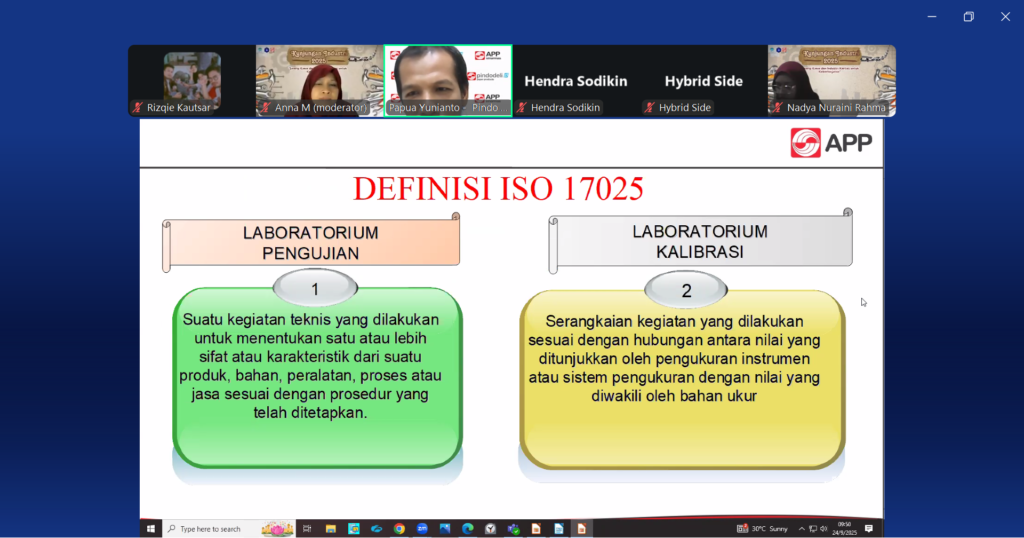Click the Hybrid Side participant tile
The height and width of the screenshot is (538, 1024).
coord(703,80)
